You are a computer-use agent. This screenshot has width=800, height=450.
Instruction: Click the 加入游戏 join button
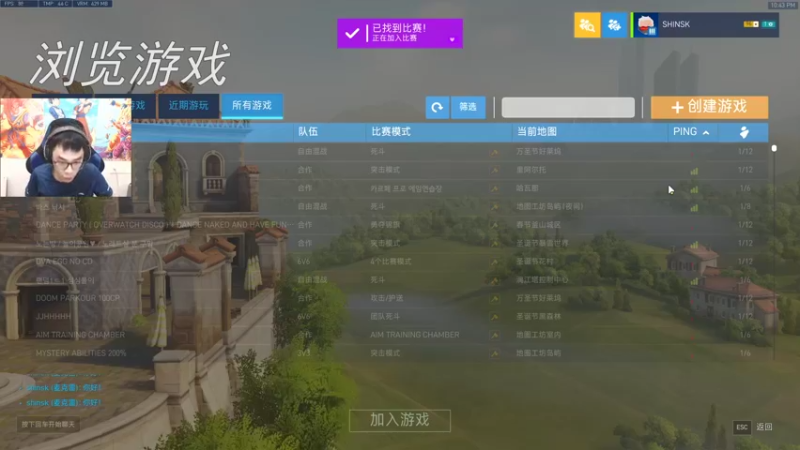tap(399, 420)
